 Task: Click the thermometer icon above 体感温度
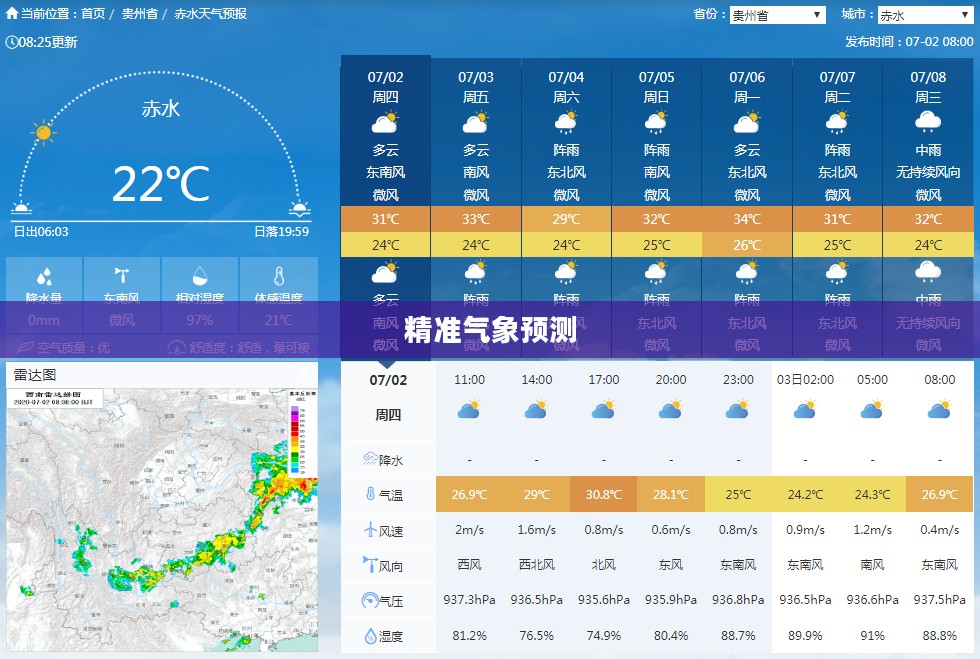279,276
